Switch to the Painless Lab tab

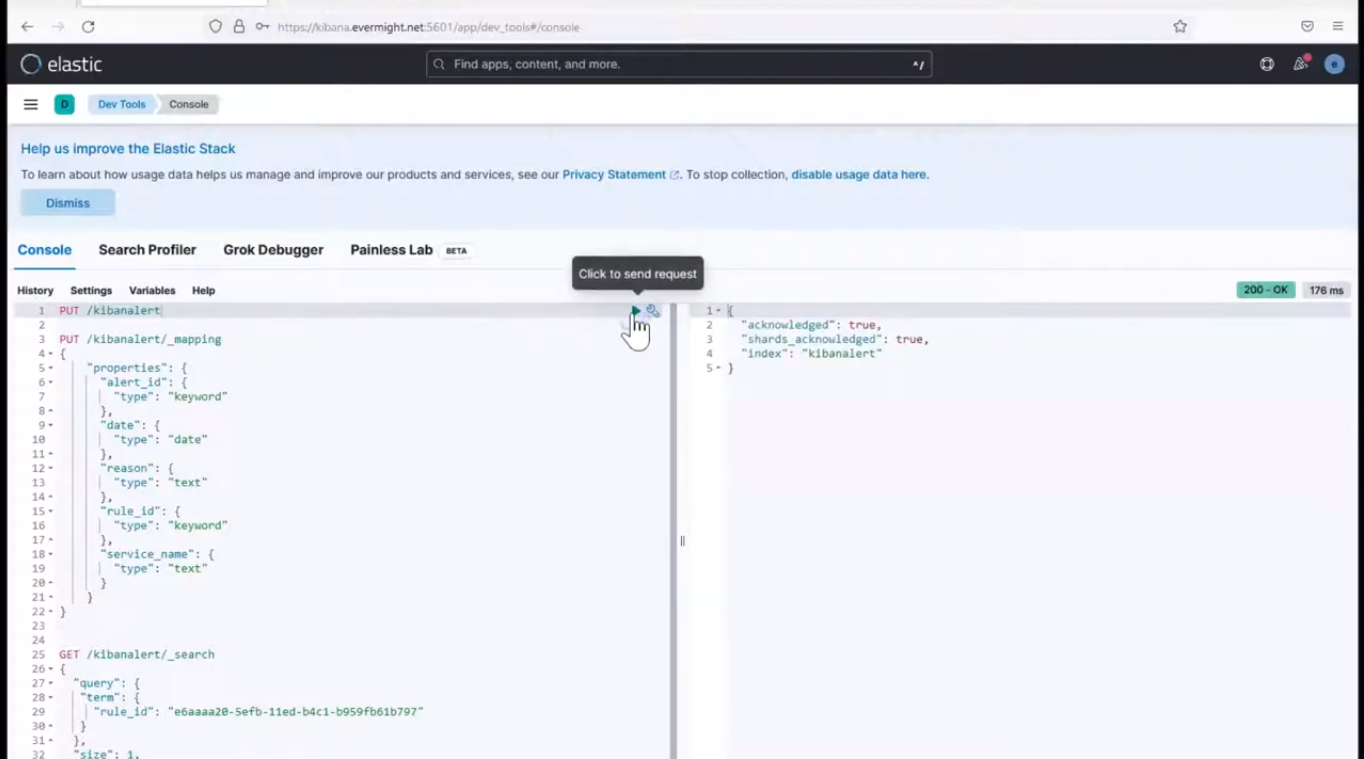pos(391,250)
